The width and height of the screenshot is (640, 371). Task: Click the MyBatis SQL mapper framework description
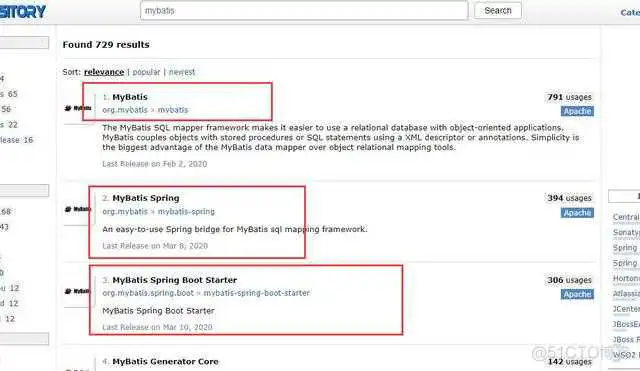341,138
